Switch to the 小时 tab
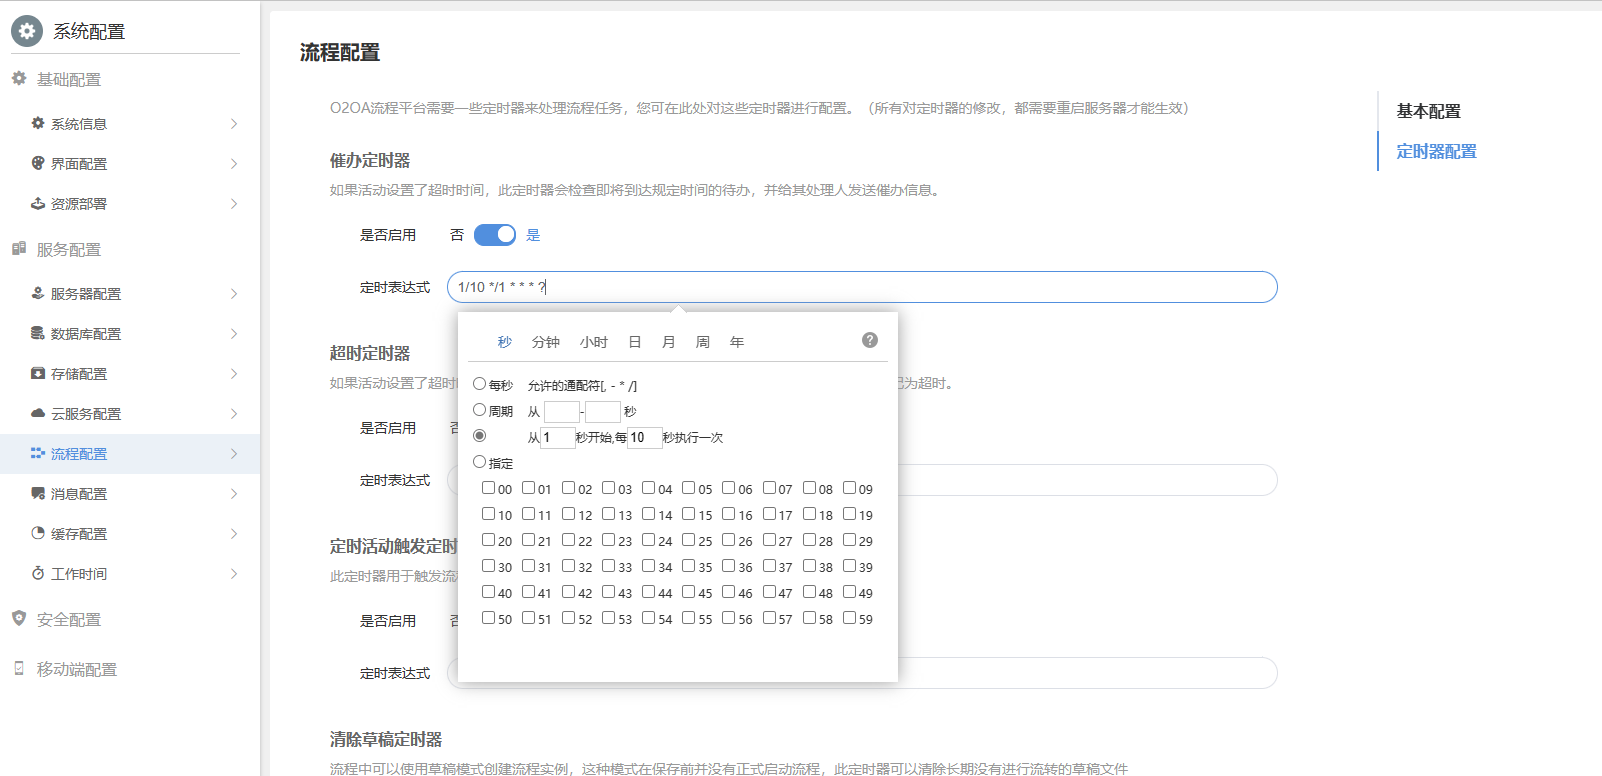 (x=594, y=342)
